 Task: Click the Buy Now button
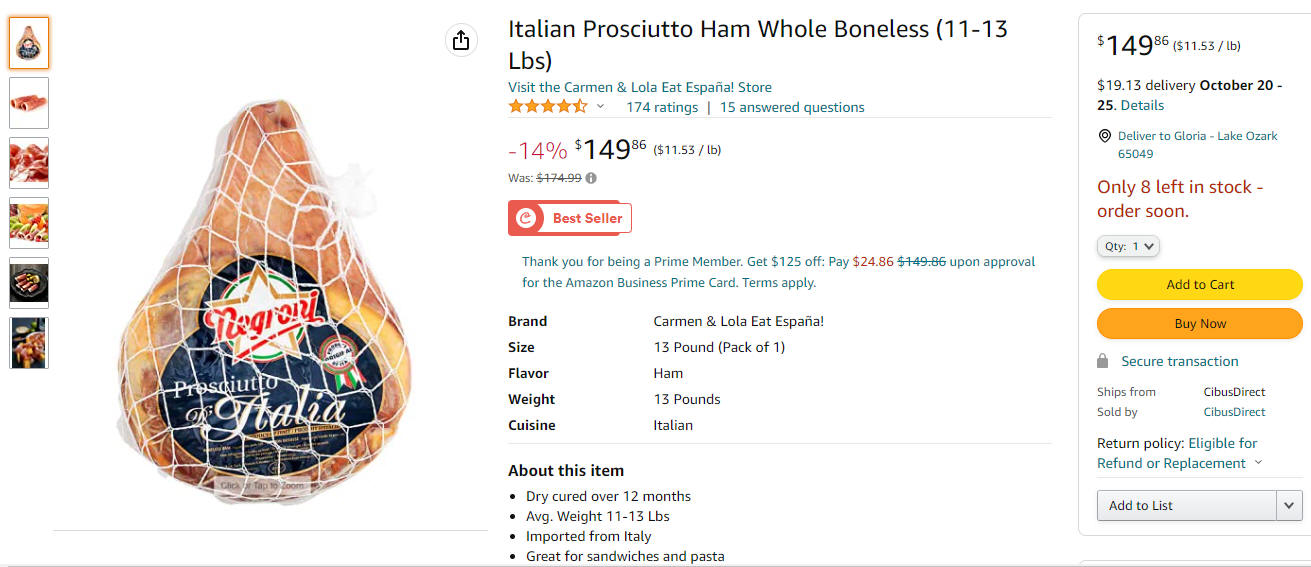click(x=1200, y=323)
